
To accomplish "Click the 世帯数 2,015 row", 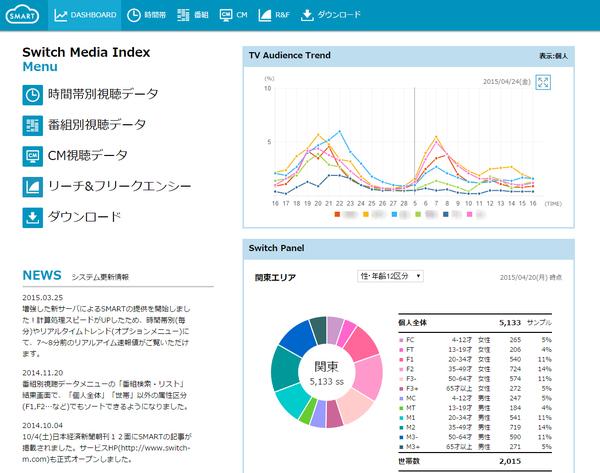I will [475, 462].
